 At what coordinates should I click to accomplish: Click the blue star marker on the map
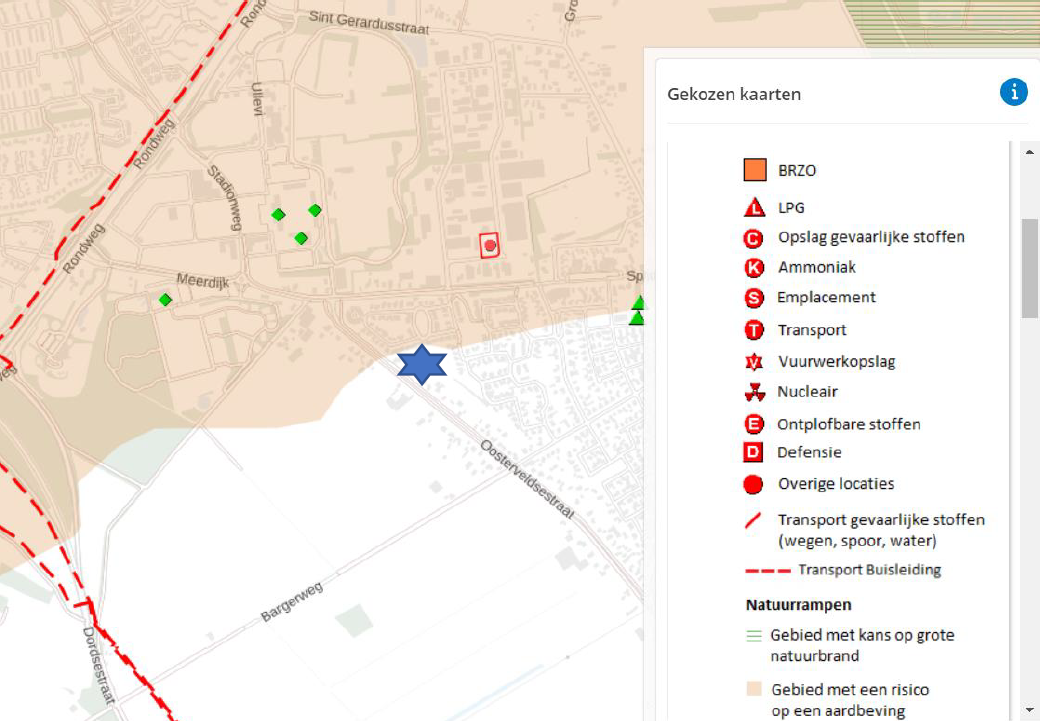(x=422, y=366)
